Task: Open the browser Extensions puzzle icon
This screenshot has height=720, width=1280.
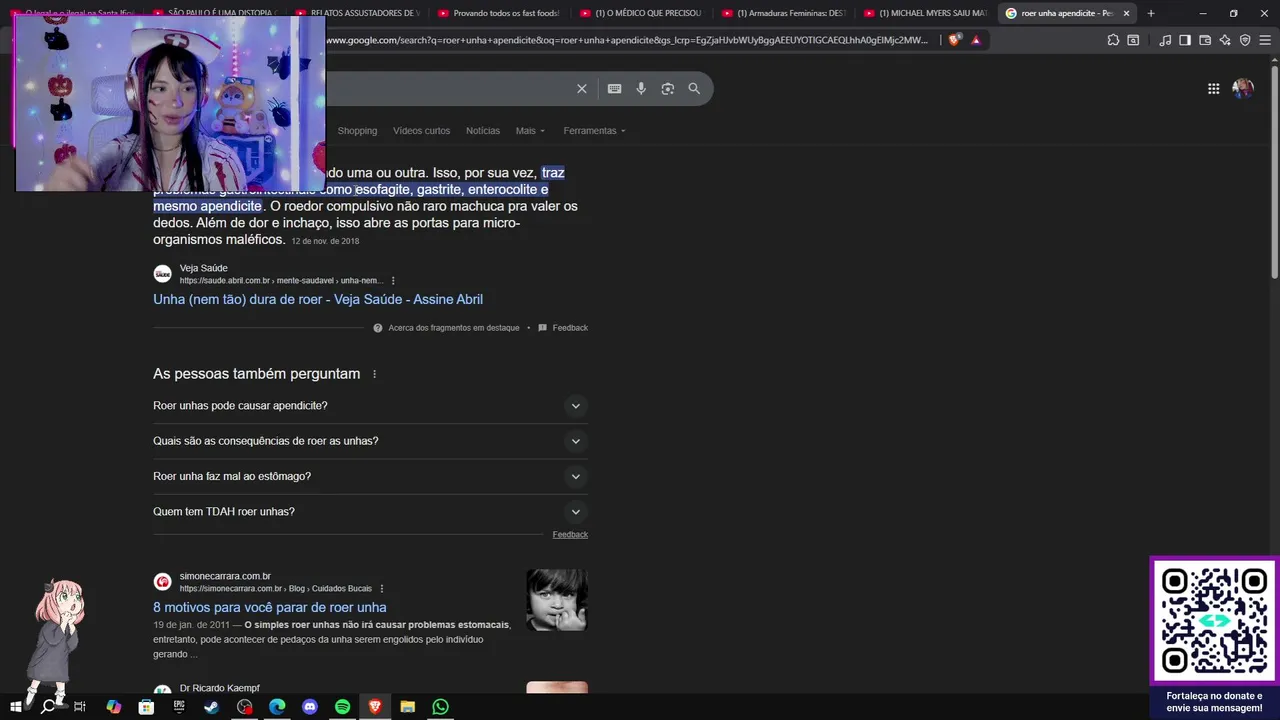Action: [x=1113, y=40]
